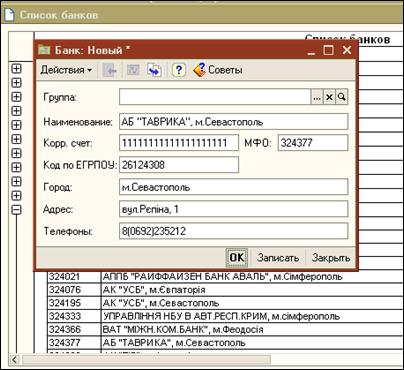Expand the fourth plus node in the list

[x=16, y=111]
